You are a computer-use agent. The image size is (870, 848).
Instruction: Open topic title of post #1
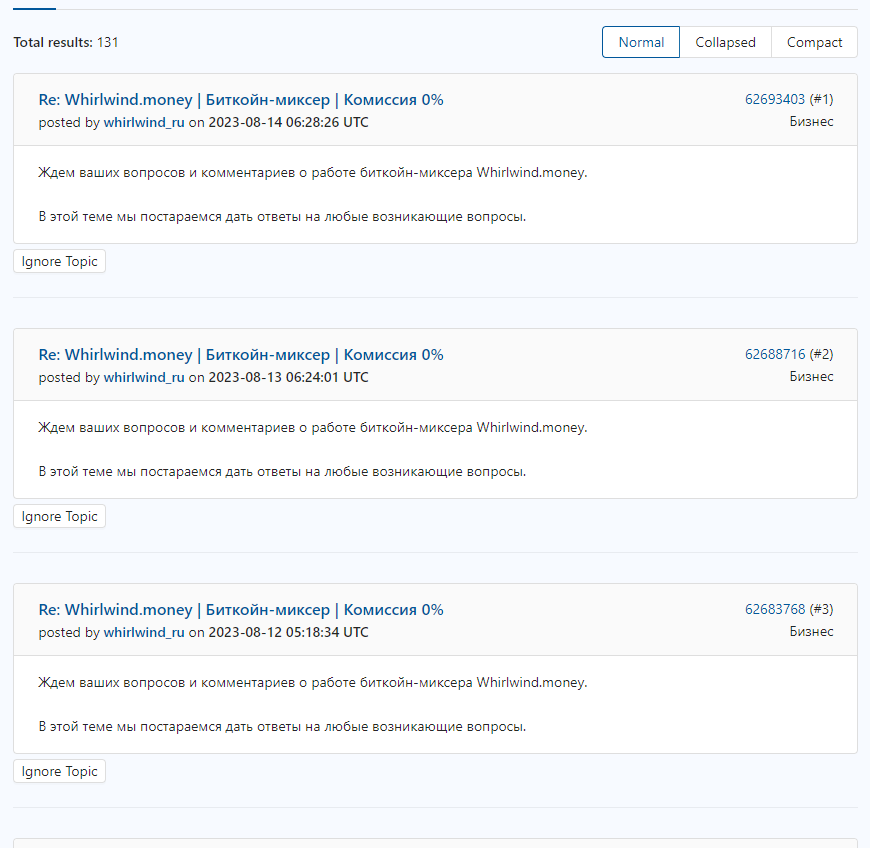[241, 100]
